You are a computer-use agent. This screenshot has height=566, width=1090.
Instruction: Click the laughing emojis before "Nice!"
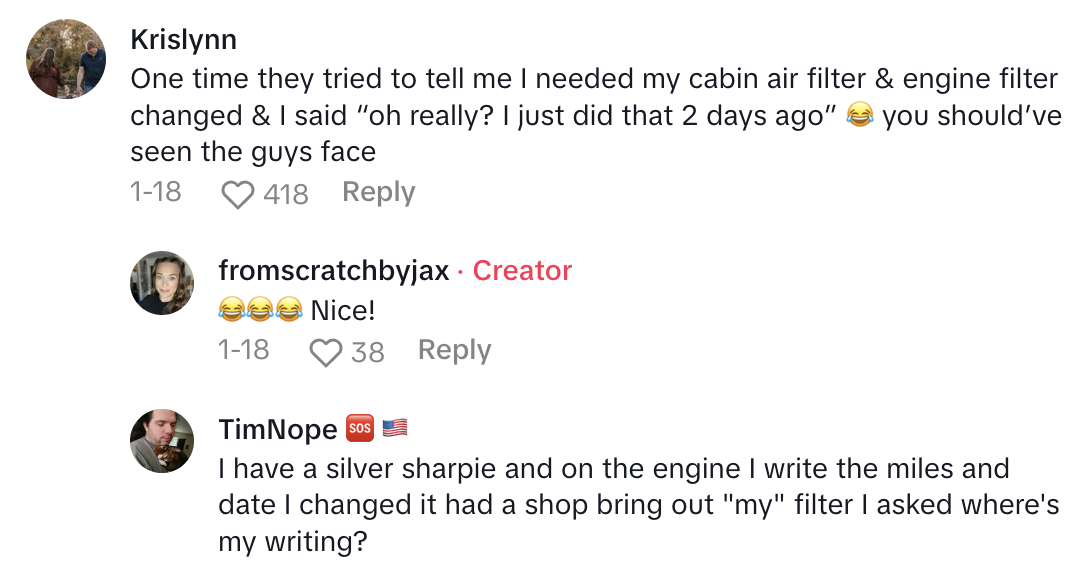[x=260, y=311]
